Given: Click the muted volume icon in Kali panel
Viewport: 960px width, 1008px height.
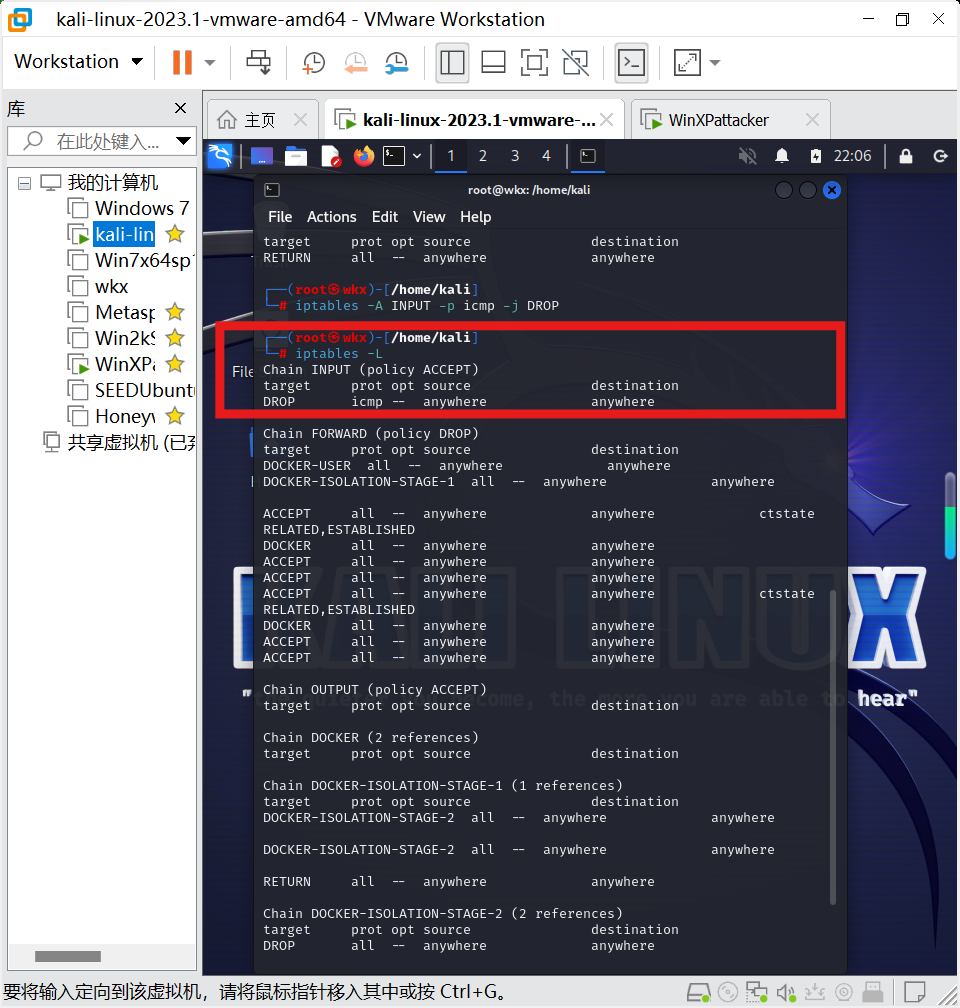Looking at the screenshot, I should pyautogui.click(x=747, y=156).
